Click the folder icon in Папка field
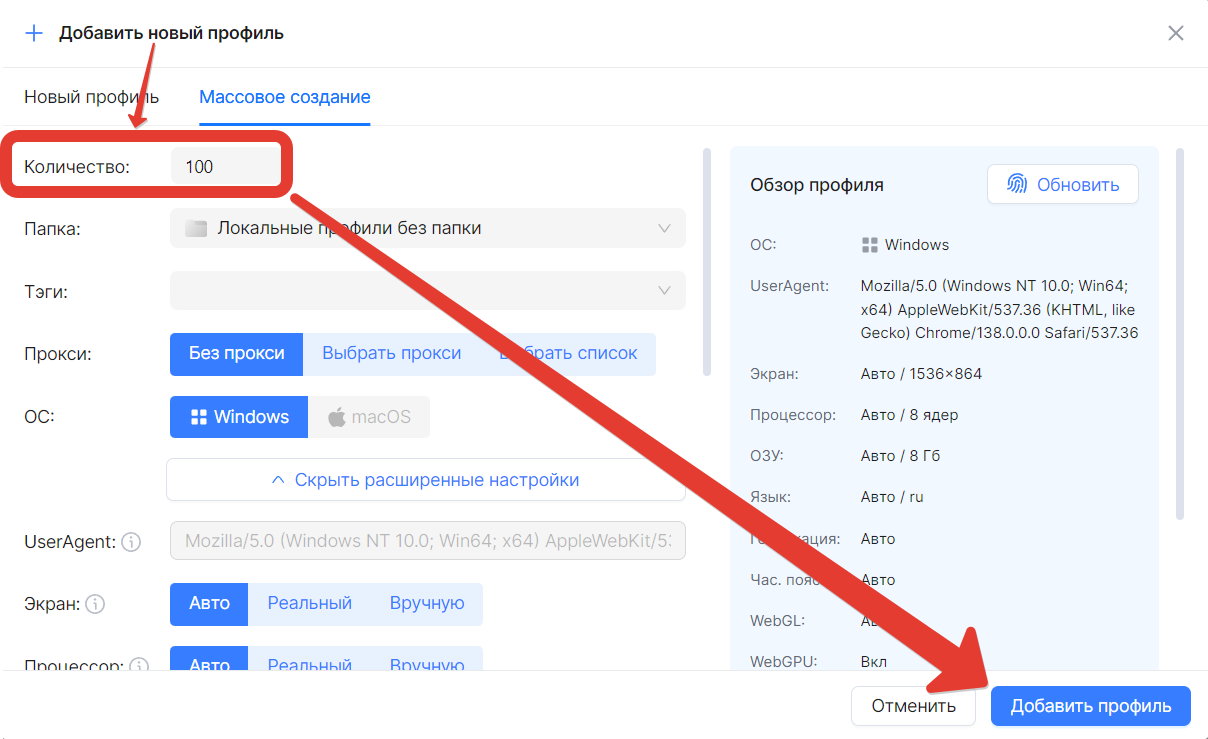Image resolution: width=1208 pixels, height=739 pixels. click(x=196, y=228)
